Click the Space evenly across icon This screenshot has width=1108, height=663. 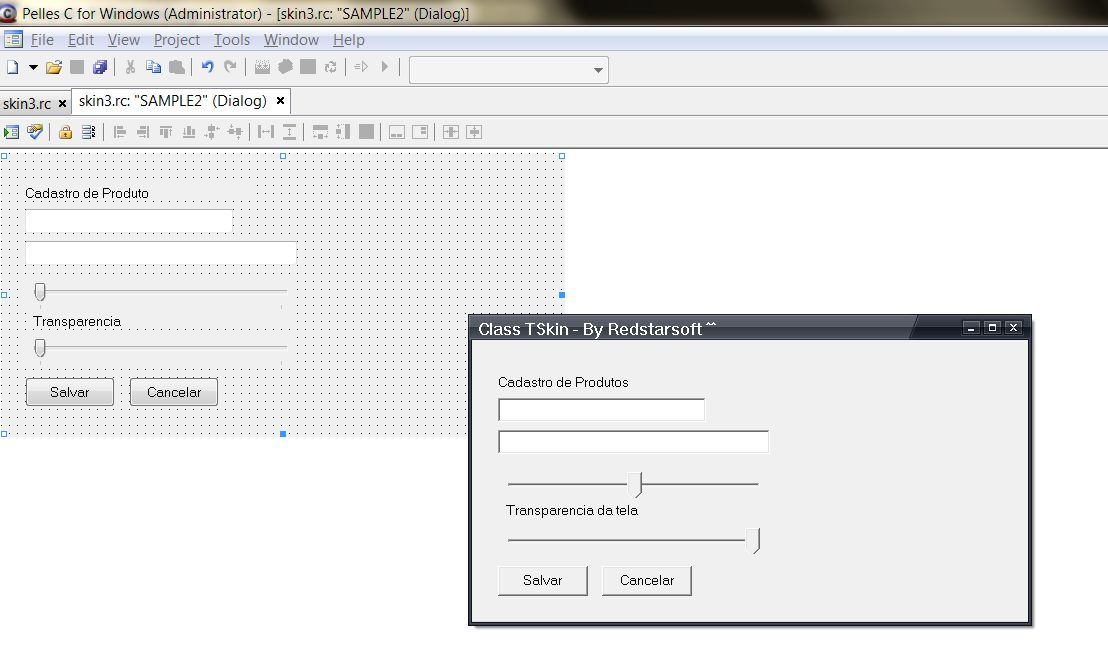[266, 132]
